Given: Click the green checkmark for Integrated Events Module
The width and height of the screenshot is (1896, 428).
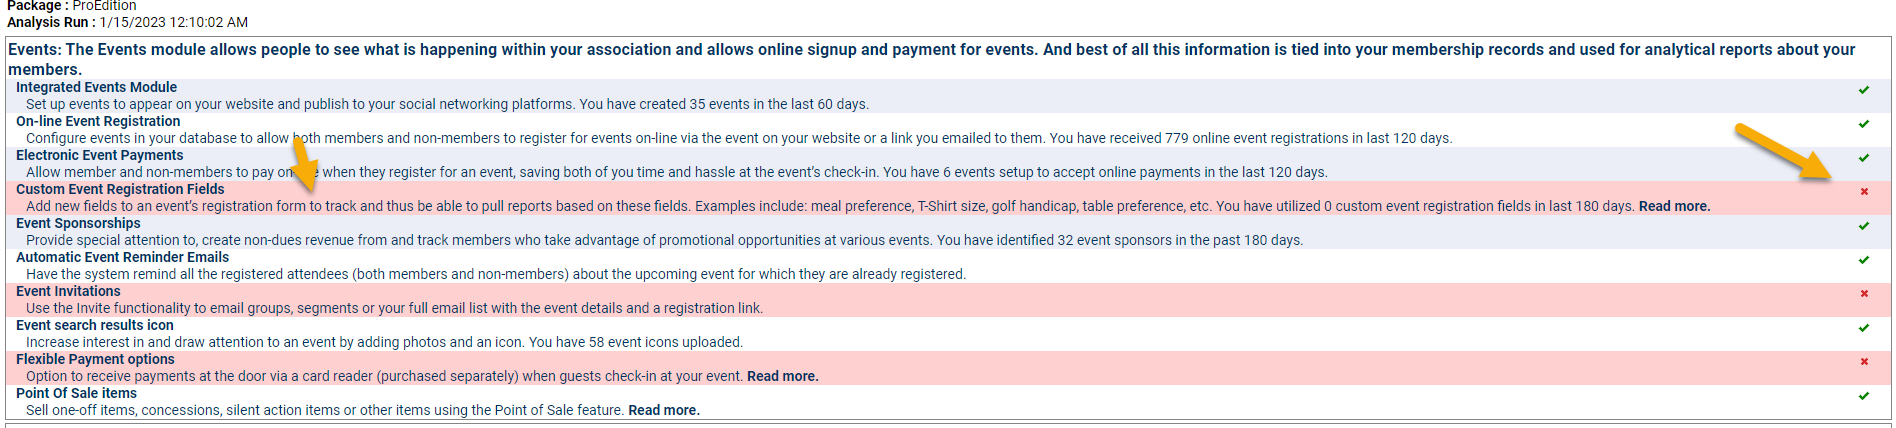Looking at the screenshot, I should (x=1863, y=90).
